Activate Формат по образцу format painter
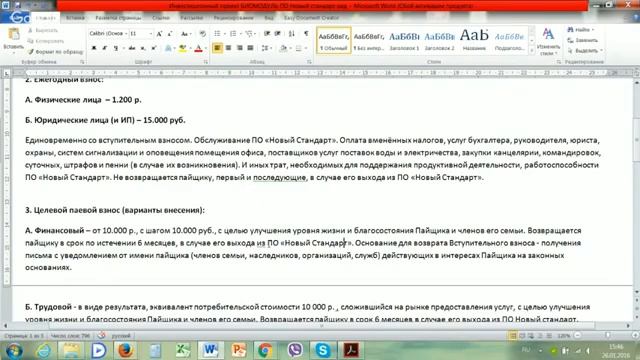Image resolution: width=640 pixels, height=360 pixels. coord(55,52)
